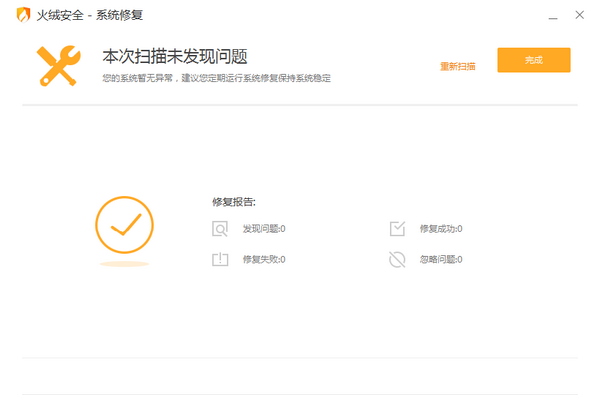600x395 pixels.
Task: Click the checkbox icon beside 修复成功
Action: (x=397, y=229)
